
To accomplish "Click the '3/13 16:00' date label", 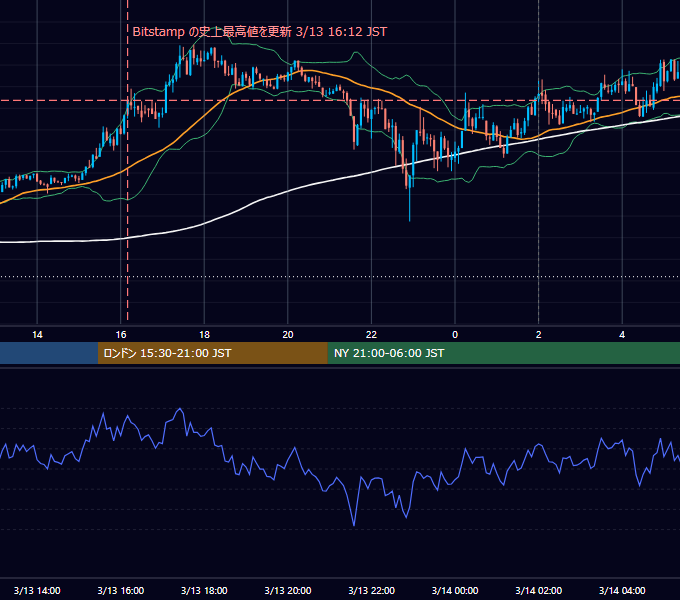I will [x=121, y=590].
